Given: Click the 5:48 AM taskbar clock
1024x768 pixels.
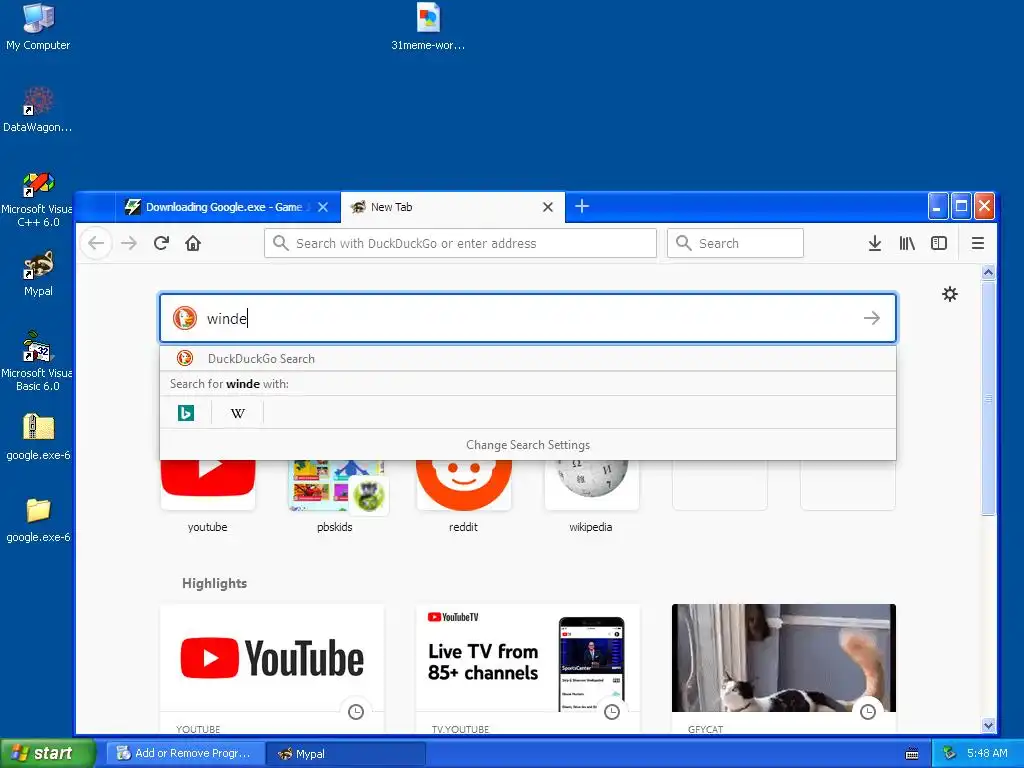Looking at the screenshot, I should point(987,753).
